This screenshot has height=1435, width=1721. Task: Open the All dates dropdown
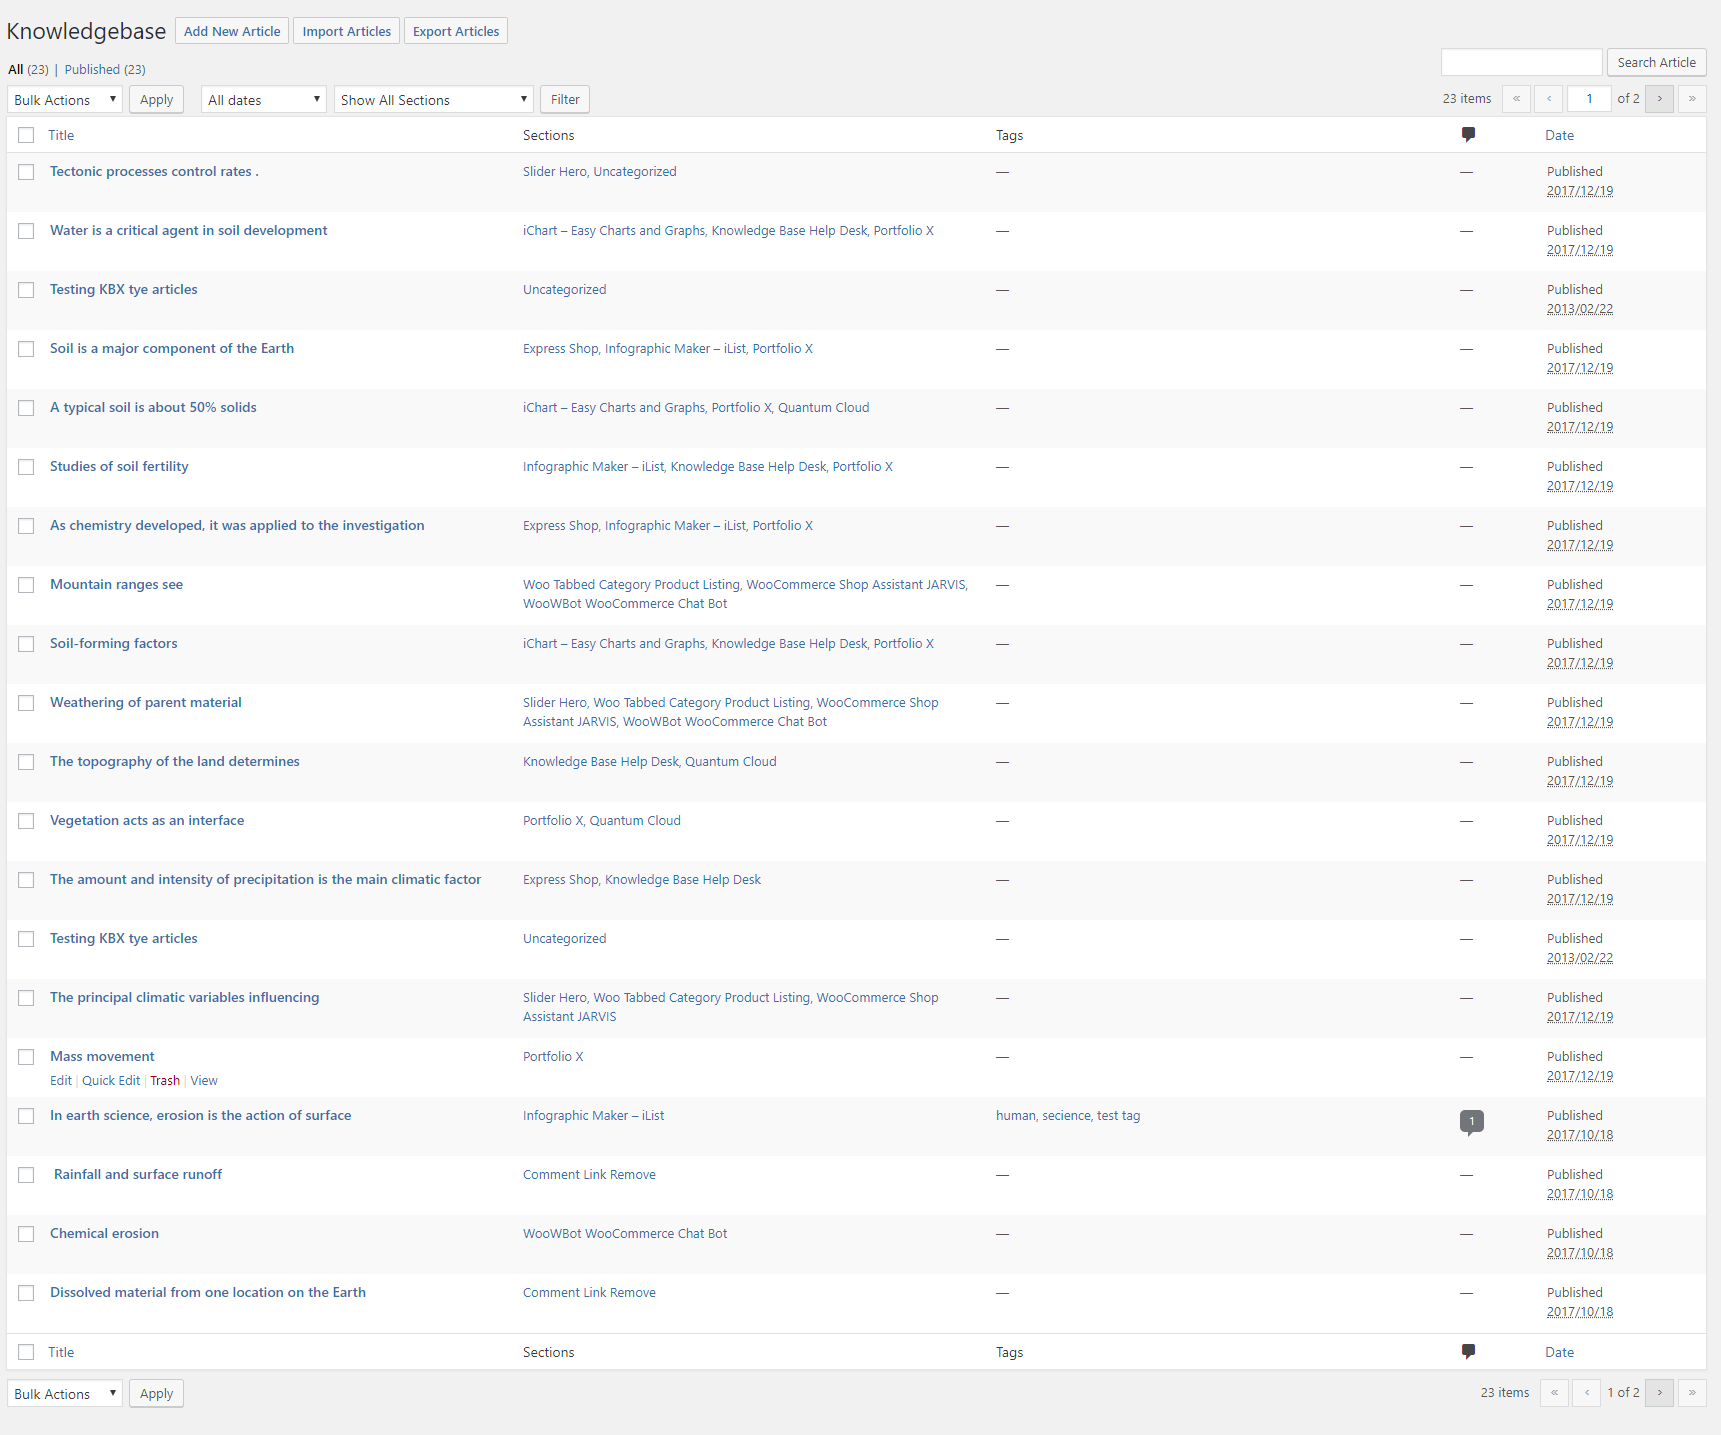(x=264, y=100)
